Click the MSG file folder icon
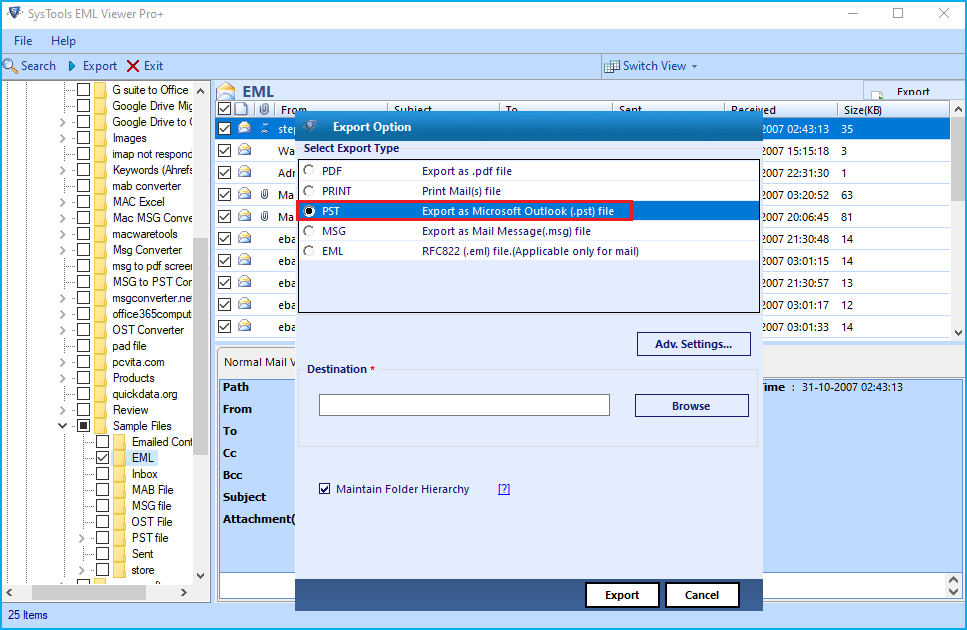The image size is (967, 630). tap(120, 506)
